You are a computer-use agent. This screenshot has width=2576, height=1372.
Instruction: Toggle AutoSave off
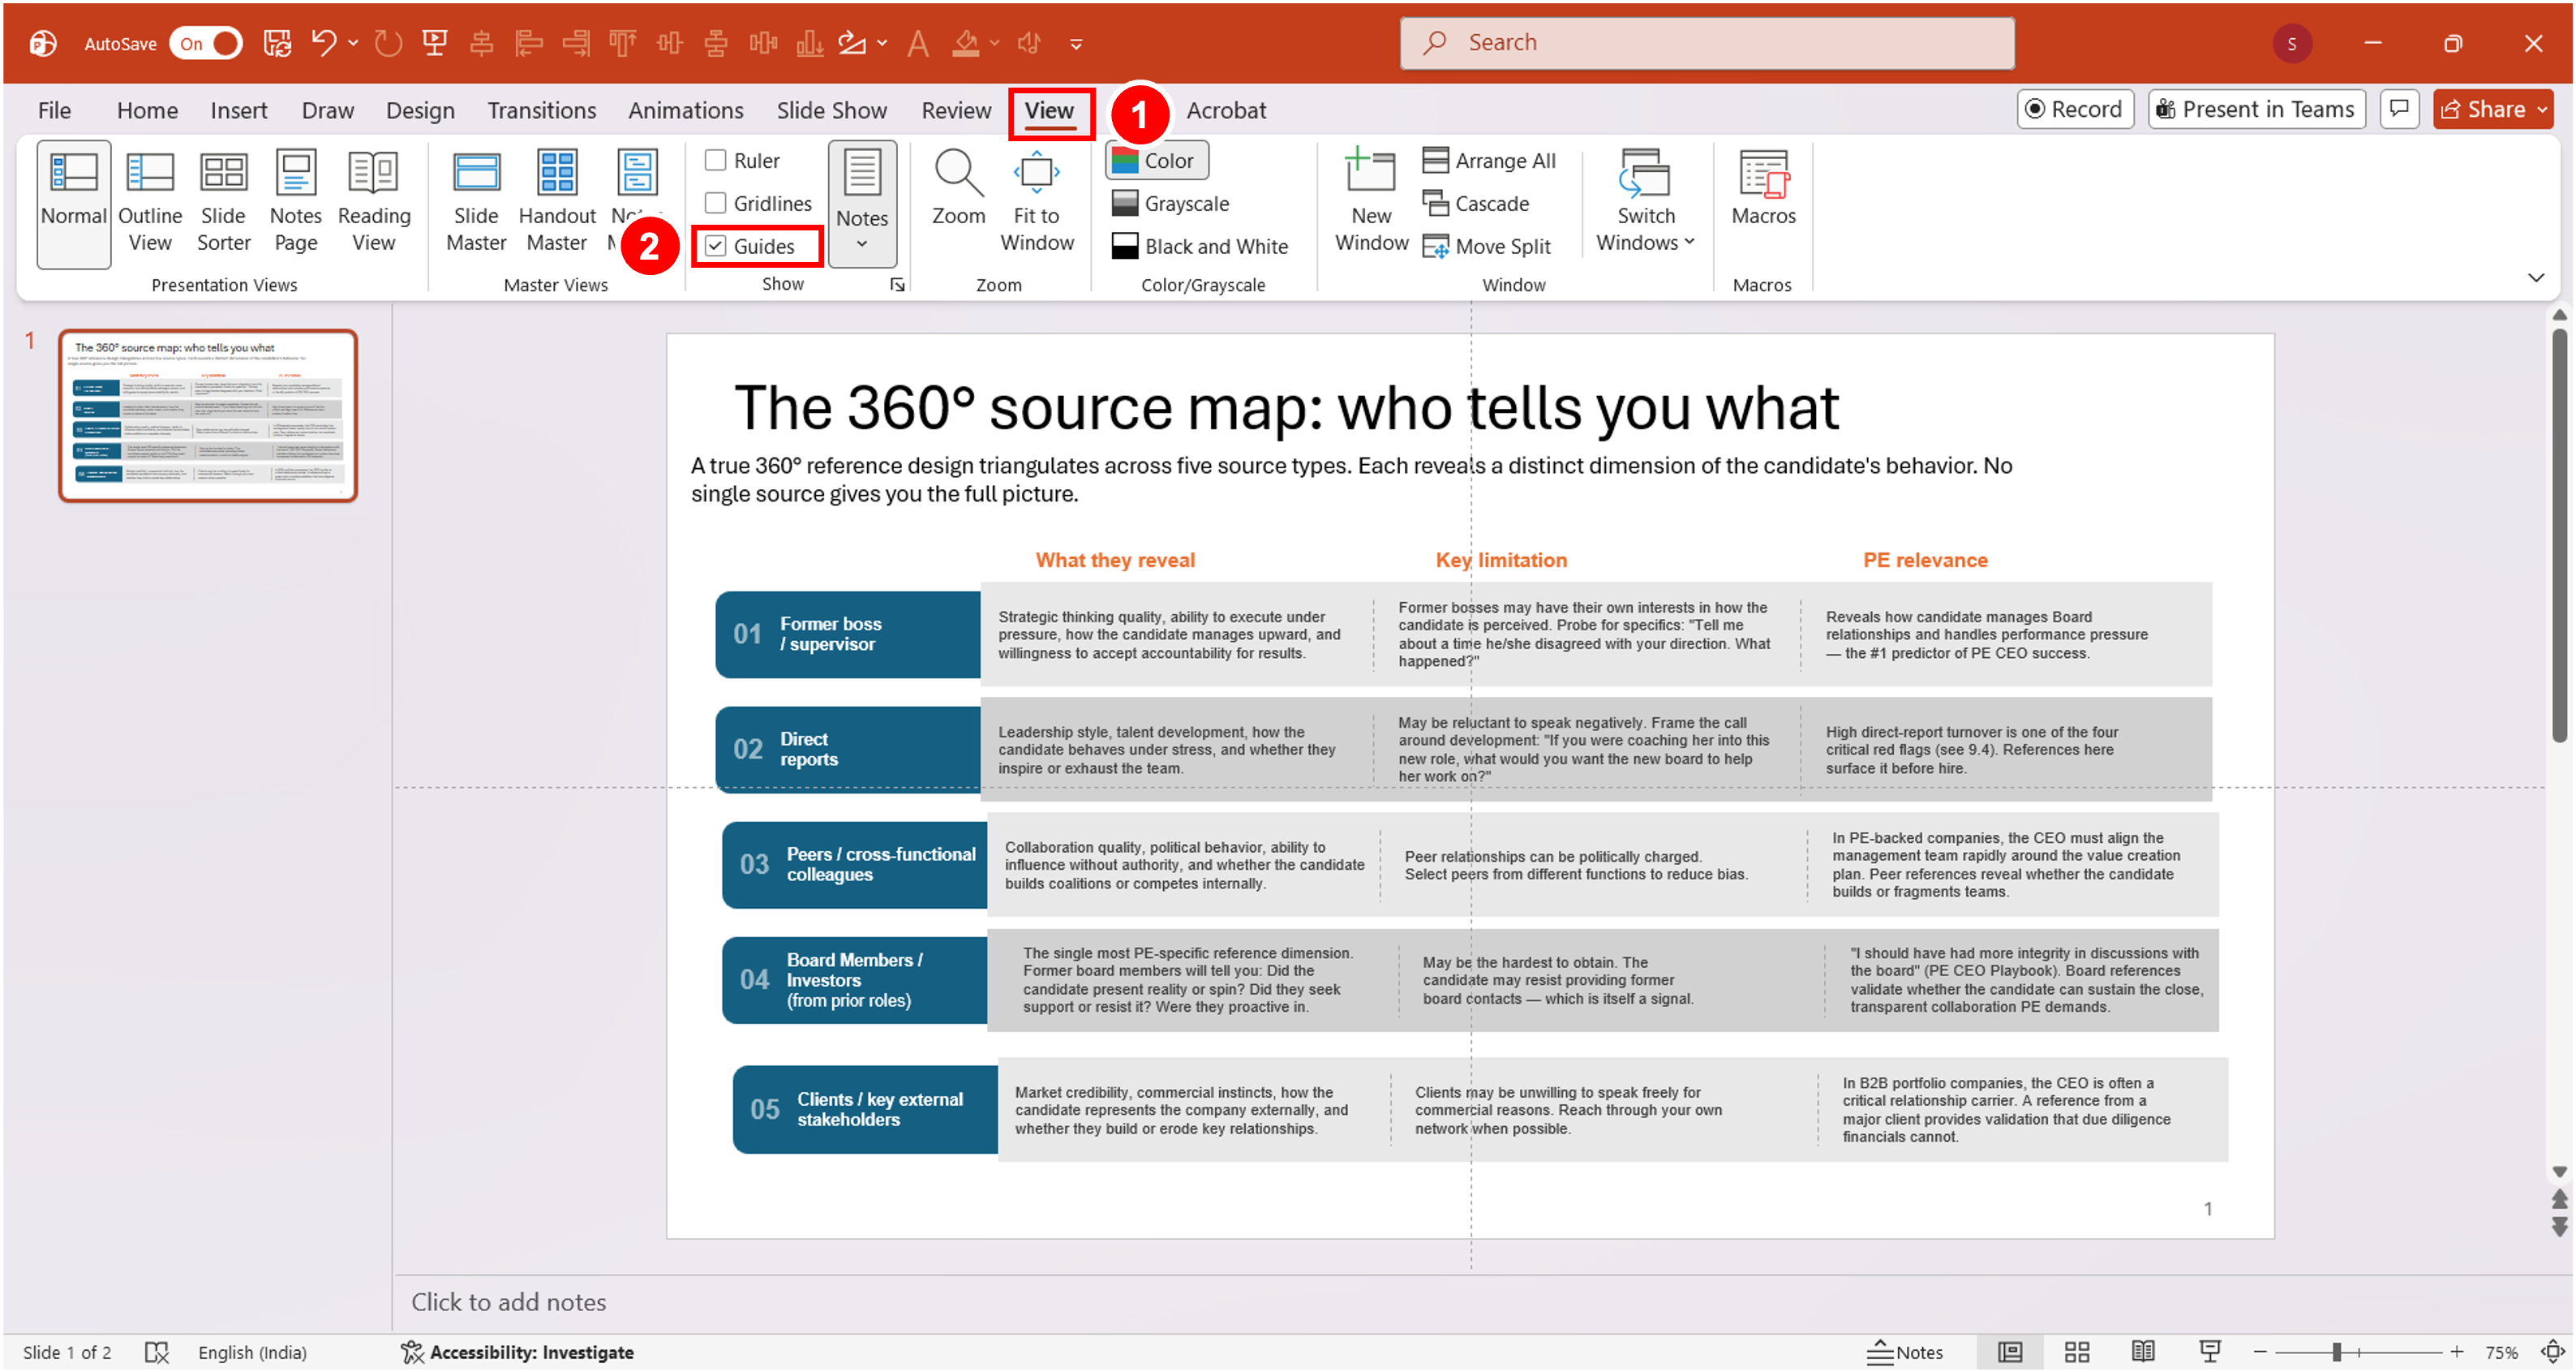click(205, 43)
